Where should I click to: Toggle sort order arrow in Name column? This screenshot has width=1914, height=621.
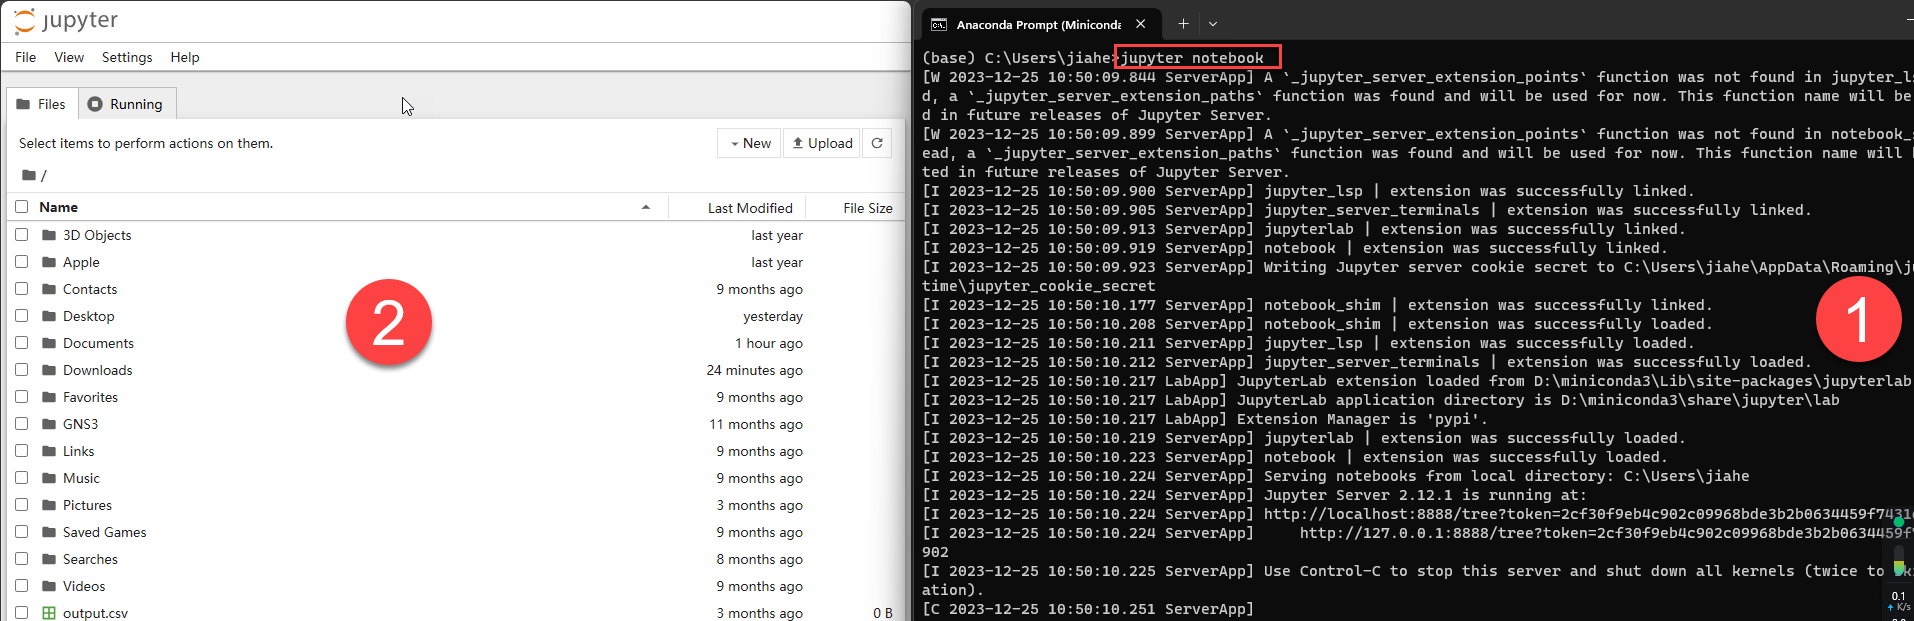(646, 207)
